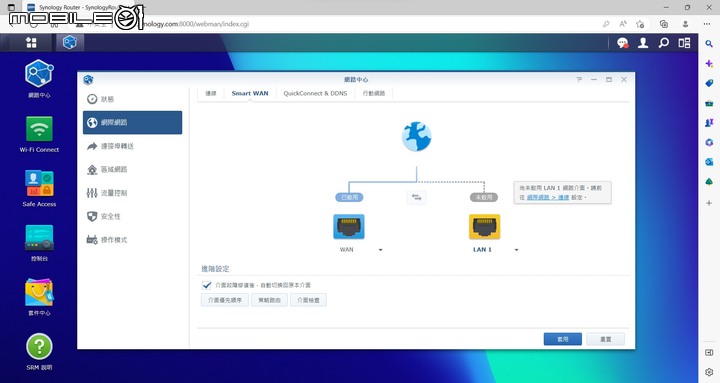Viewport: 720px width, 383px height.
Task: Open the browser three-dot more menu
Action: 707,24
